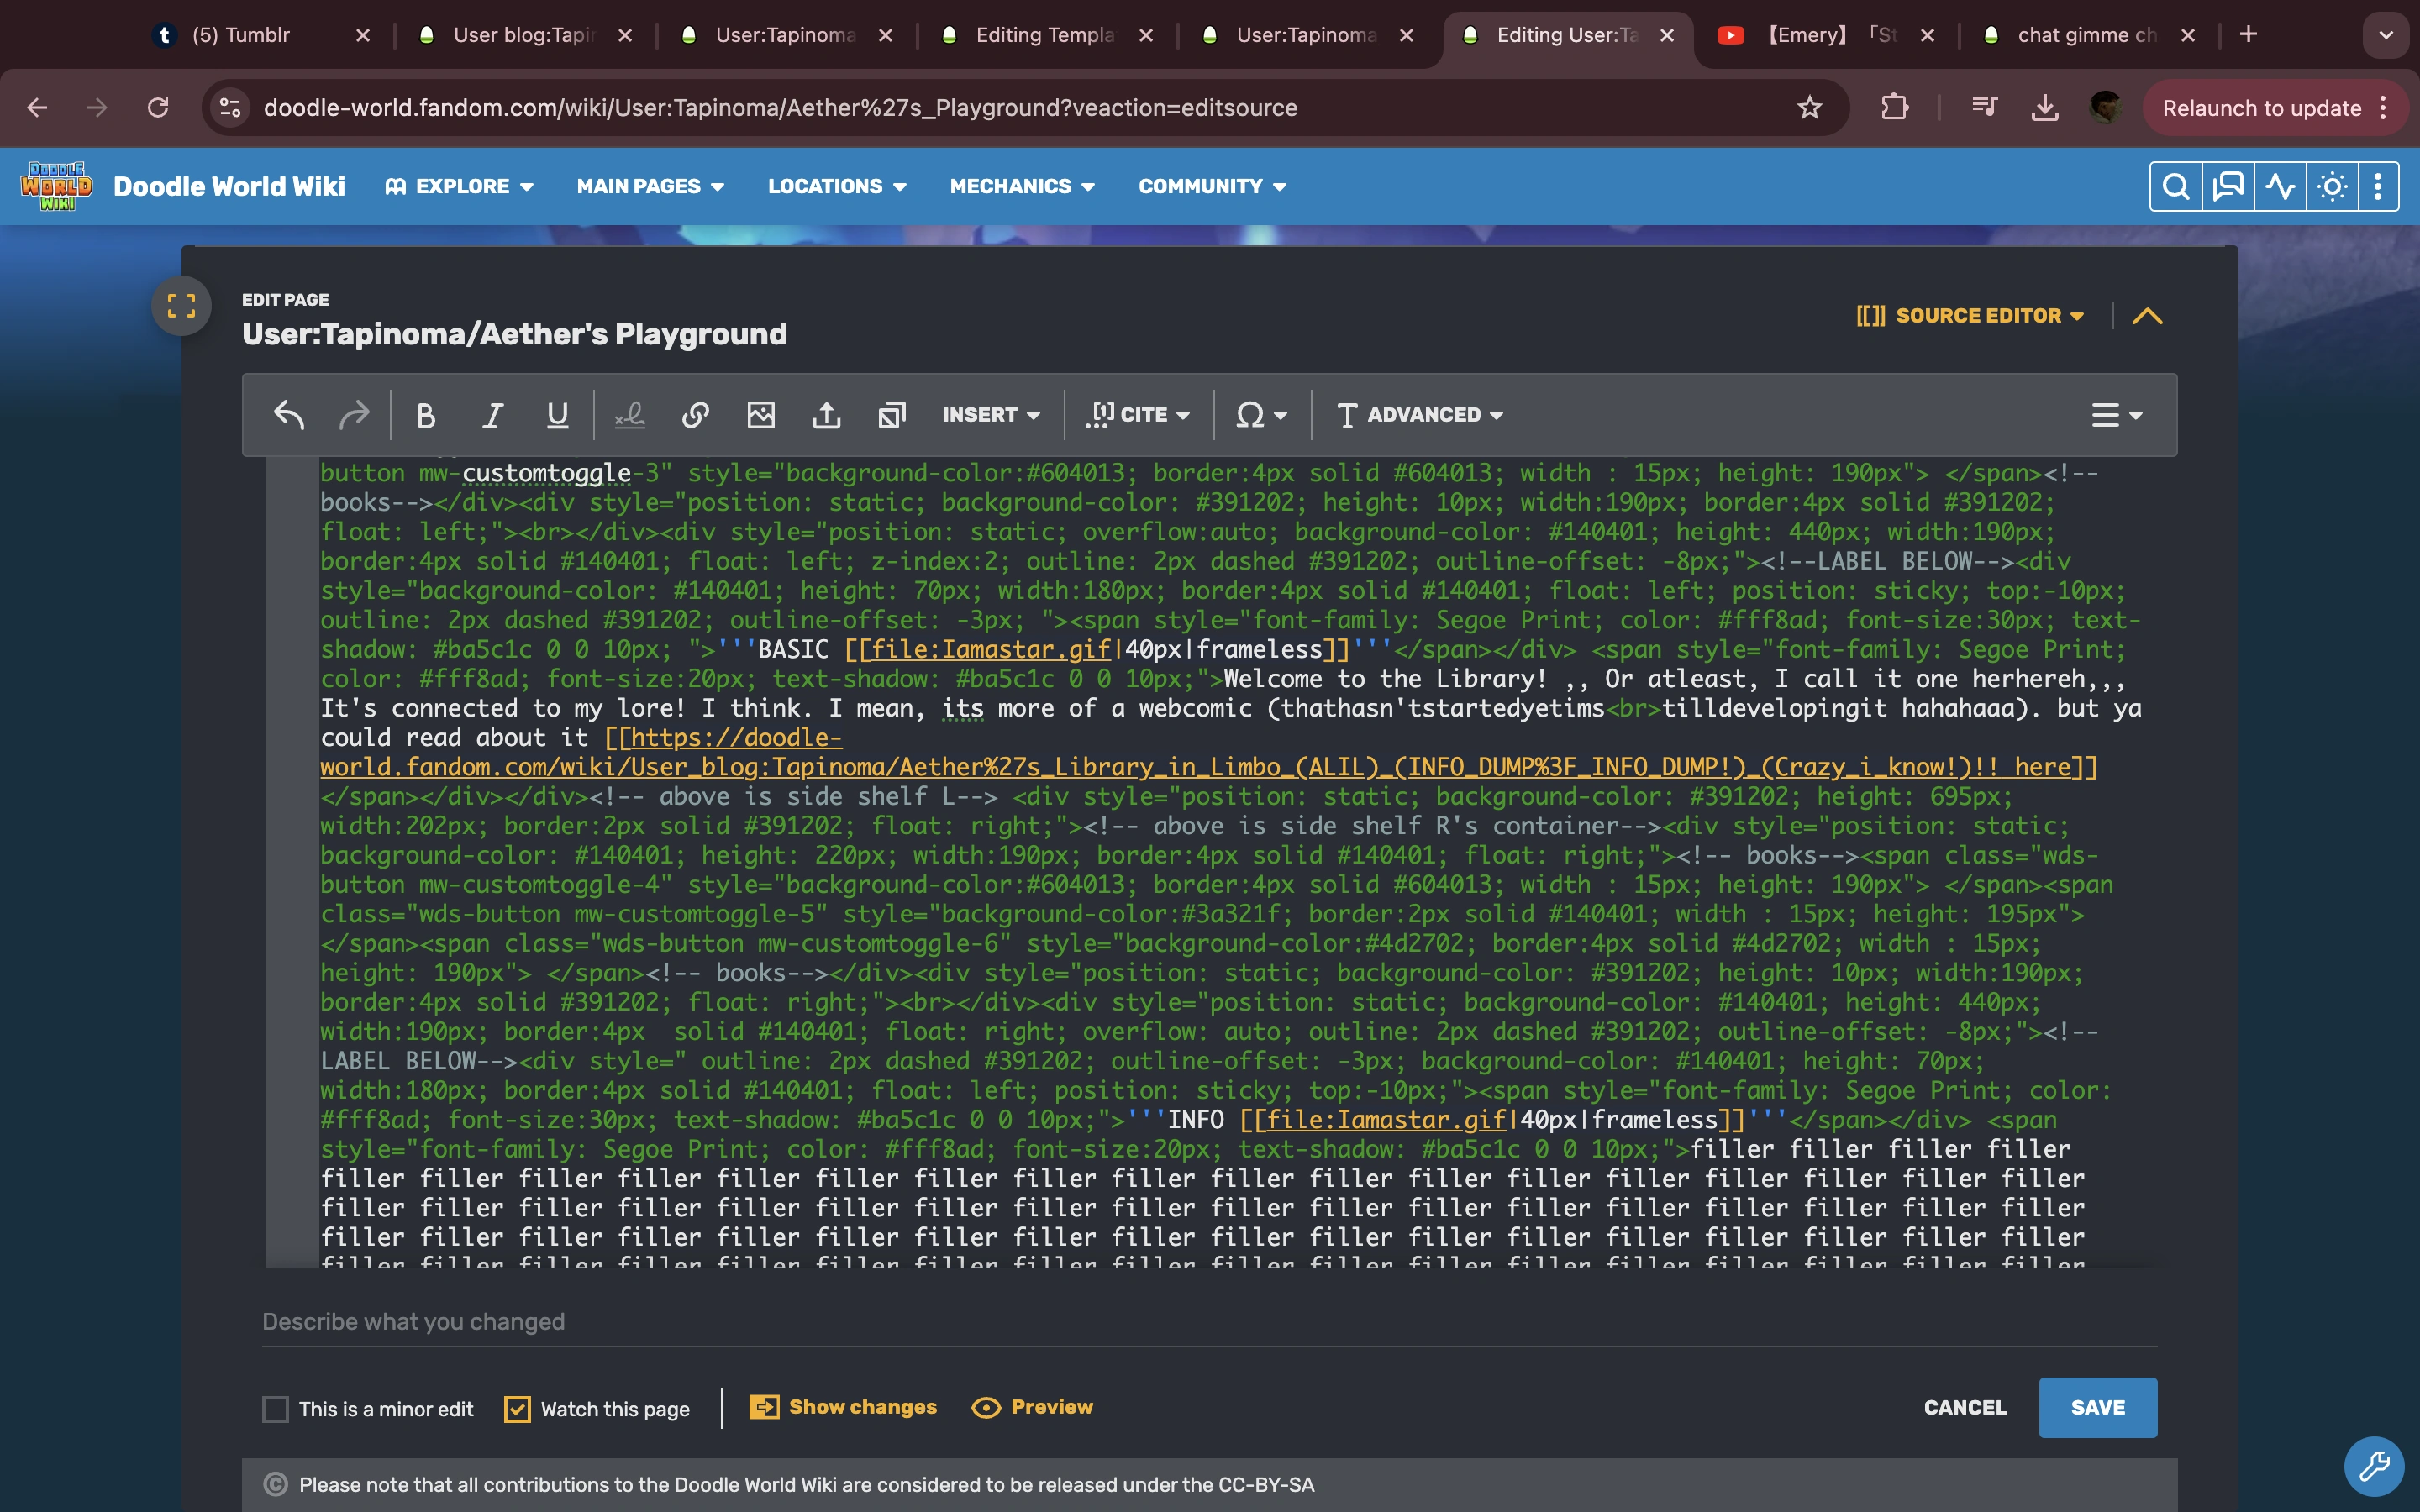Click the Bold formatting icon
The image size is (2420, 1512).
pos(426,415)
